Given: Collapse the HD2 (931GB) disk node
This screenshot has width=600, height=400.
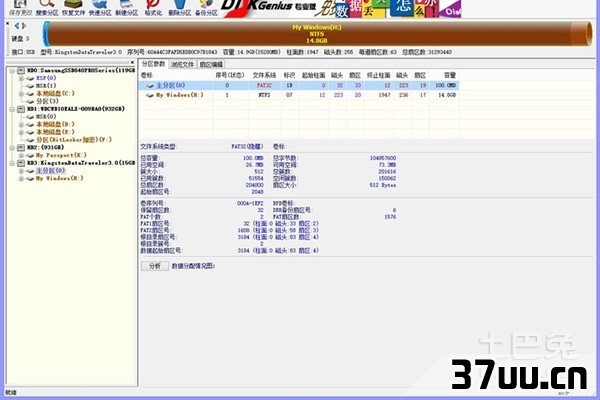Looking at the screenshot, I should tap(12, 147).
